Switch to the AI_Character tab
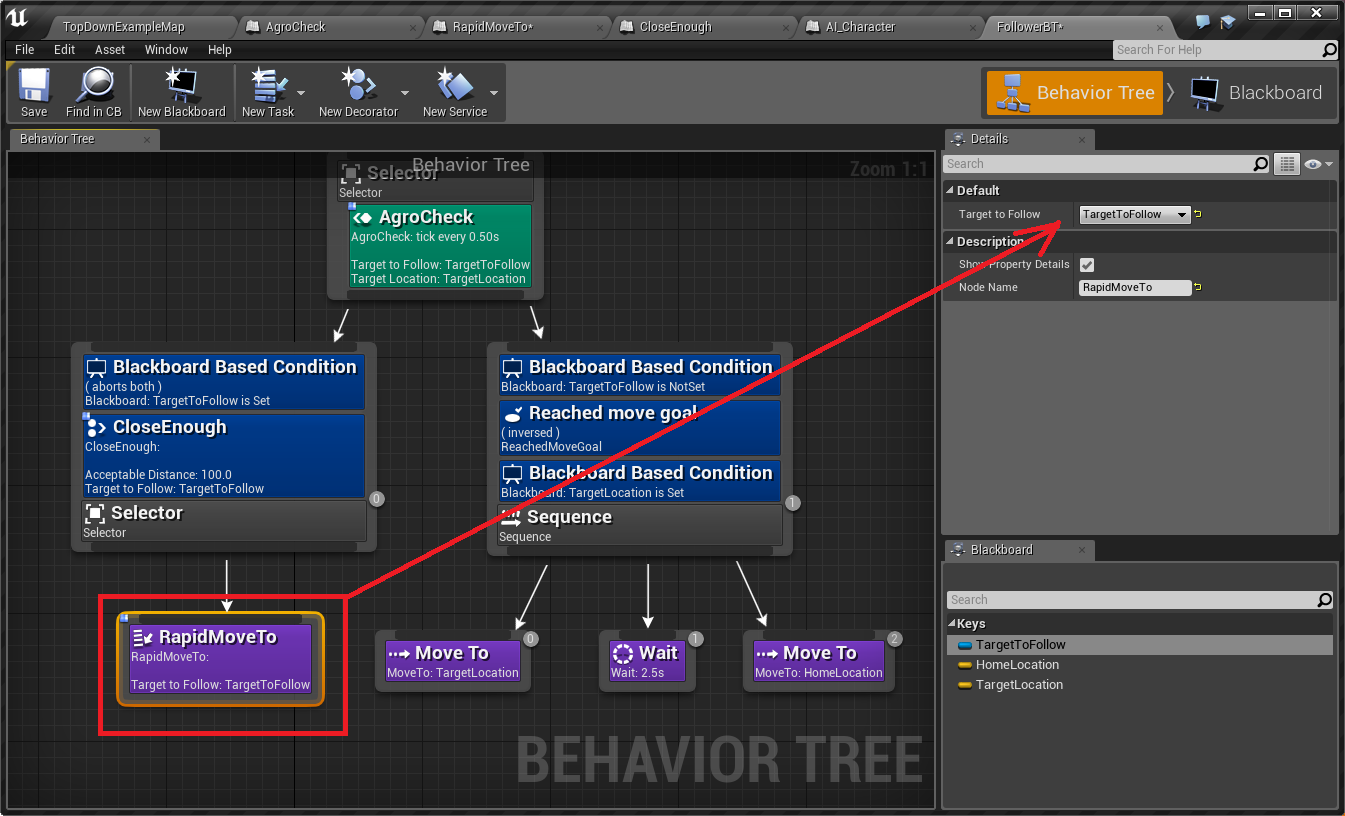This screenshot has height=816, width=1345. tap(861, 27)
